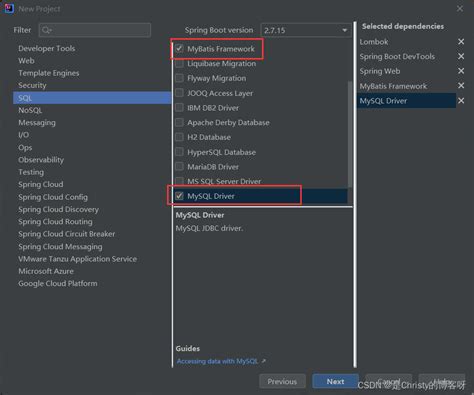This screenshot has height=395, width=474.
Task: Select the Developer Tools category
Action: [x=47, y=48]
